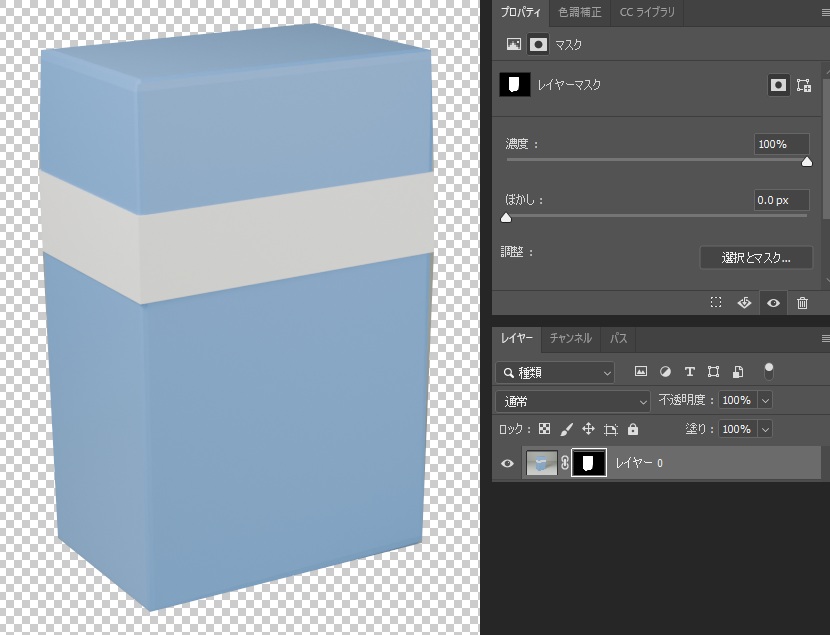This screenshot has width=830, height=635.
Task: Switch to the 色調補正 tab
Action: pyautogui.click(x=580, y=12)
